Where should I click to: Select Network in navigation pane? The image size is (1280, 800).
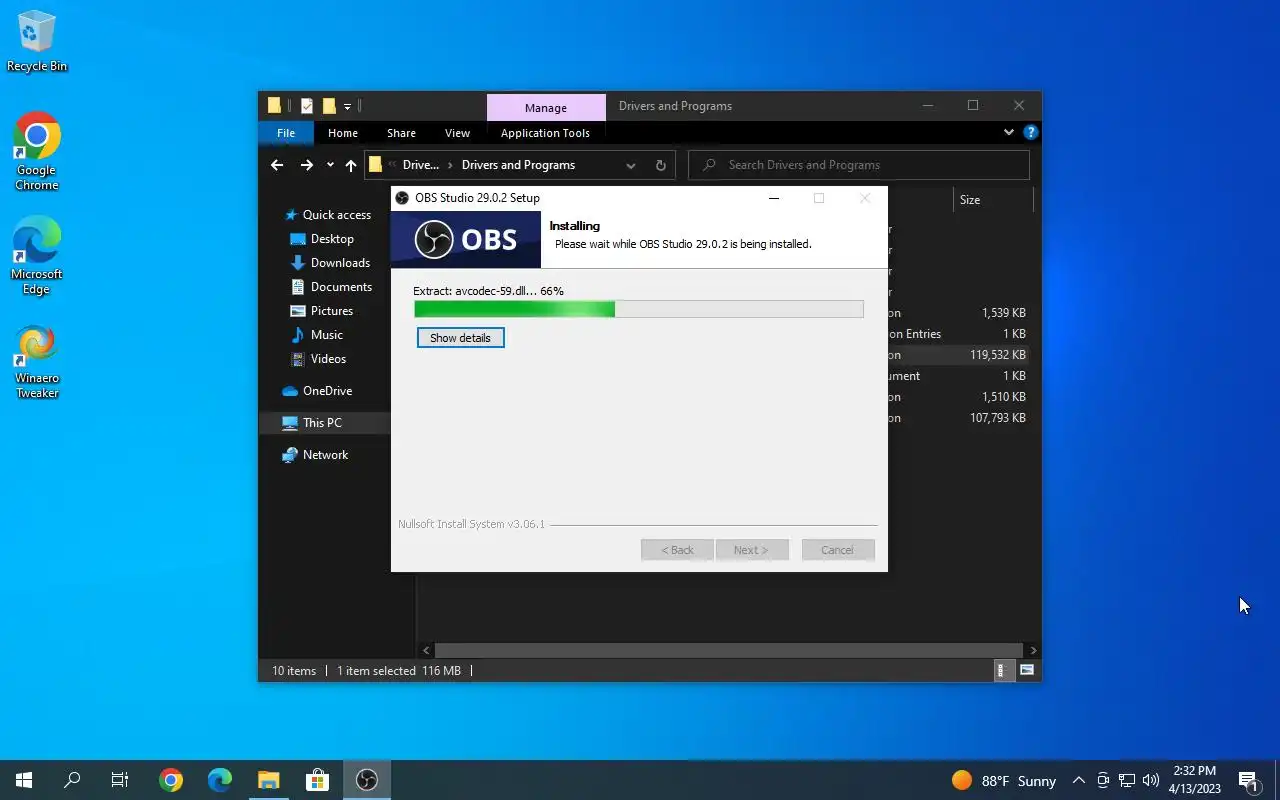315,455
